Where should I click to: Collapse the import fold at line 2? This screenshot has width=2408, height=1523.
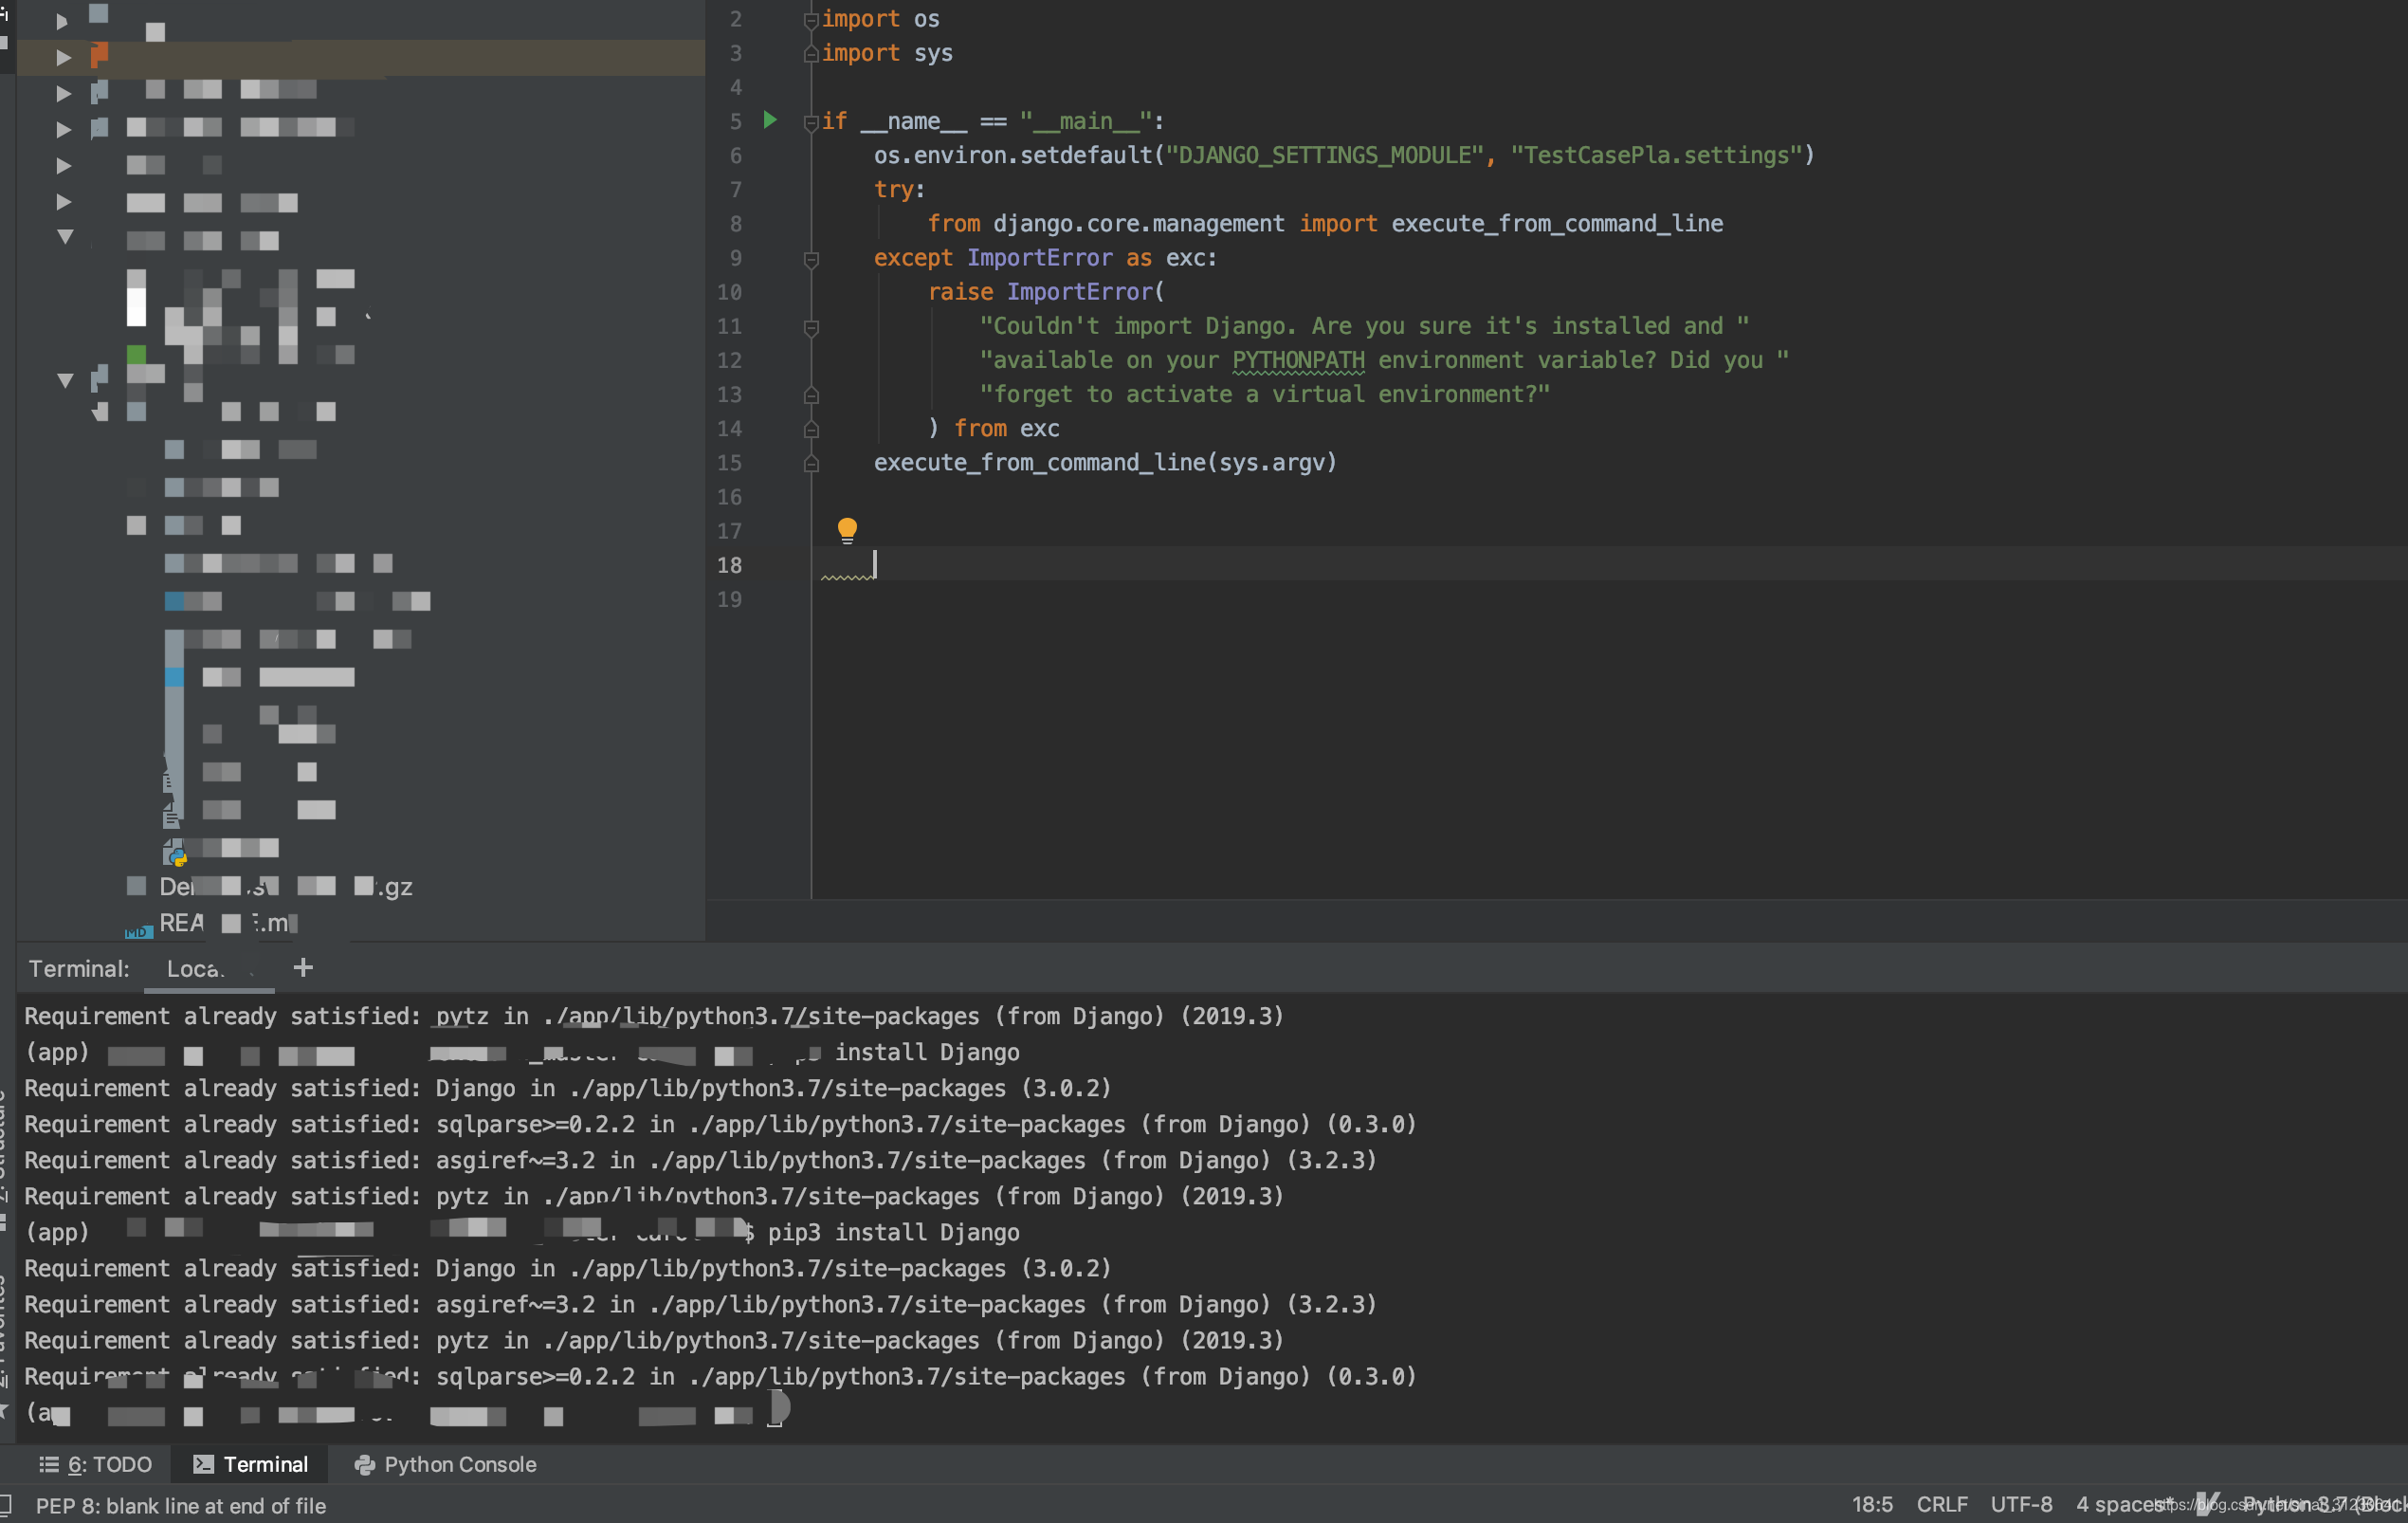pos(811,18)
